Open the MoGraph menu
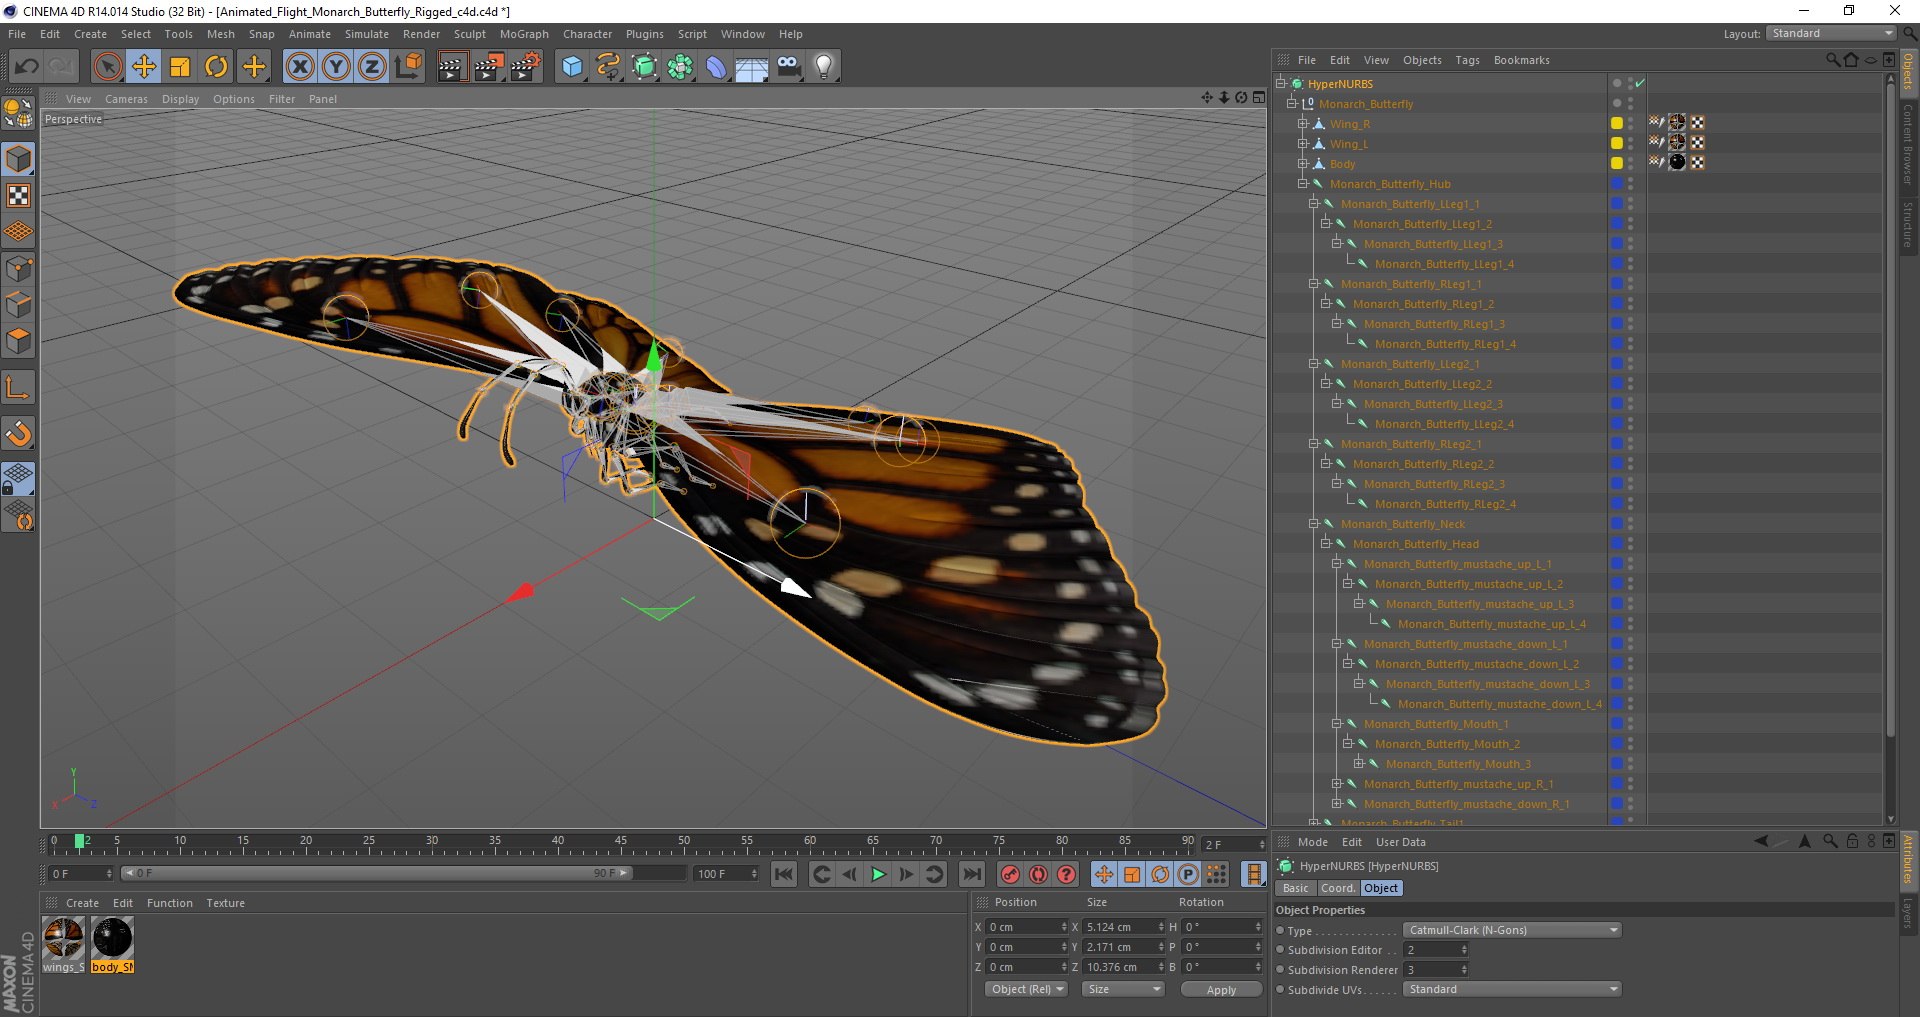Viewport: 1920px width, 1017px height. [524, 34]
